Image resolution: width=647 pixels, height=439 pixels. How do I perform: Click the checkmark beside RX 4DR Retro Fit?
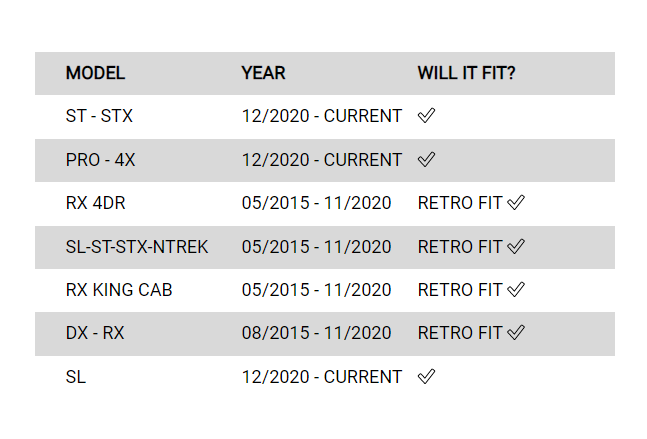[x=516, y=203]
